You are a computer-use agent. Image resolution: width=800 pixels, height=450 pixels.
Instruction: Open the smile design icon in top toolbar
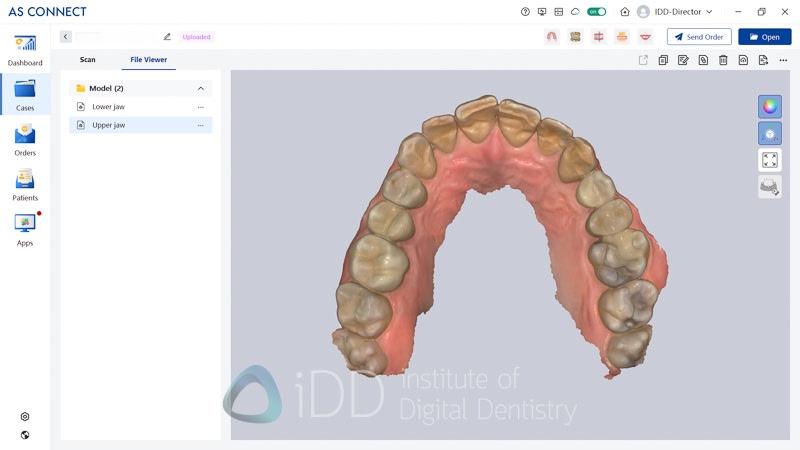pyautogui.click(x=646, y=37)
